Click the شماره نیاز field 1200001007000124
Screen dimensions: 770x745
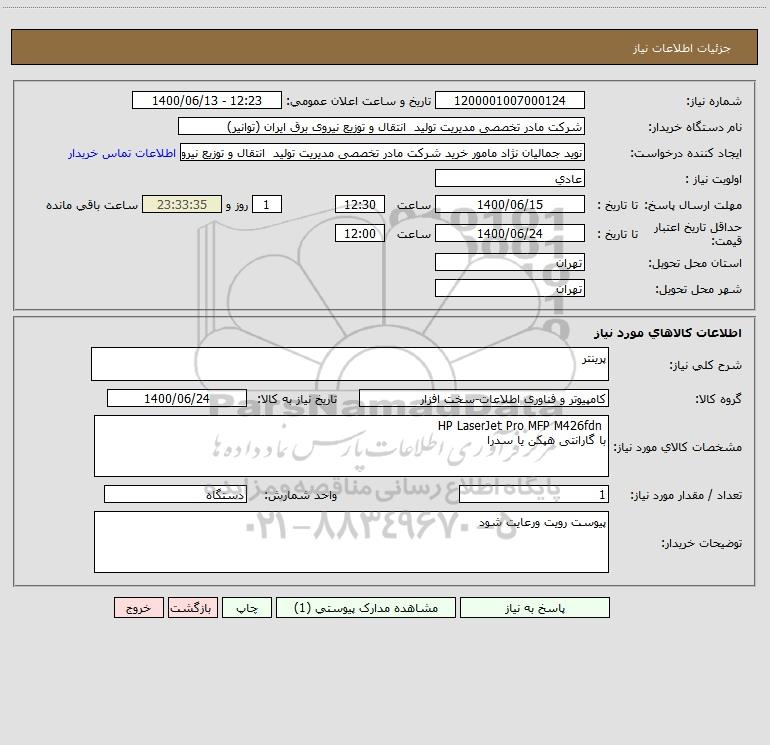[x=510, y=100]
